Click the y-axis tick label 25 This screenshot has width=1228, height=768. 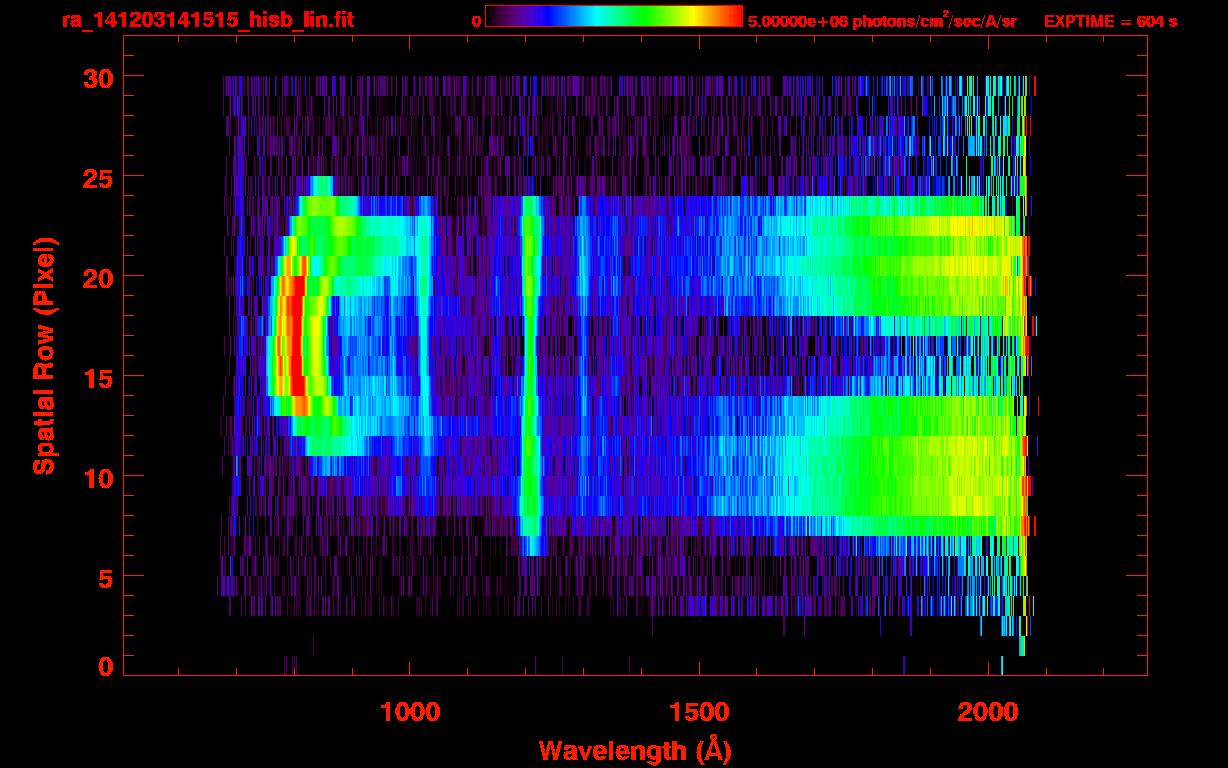pos(96,176)
